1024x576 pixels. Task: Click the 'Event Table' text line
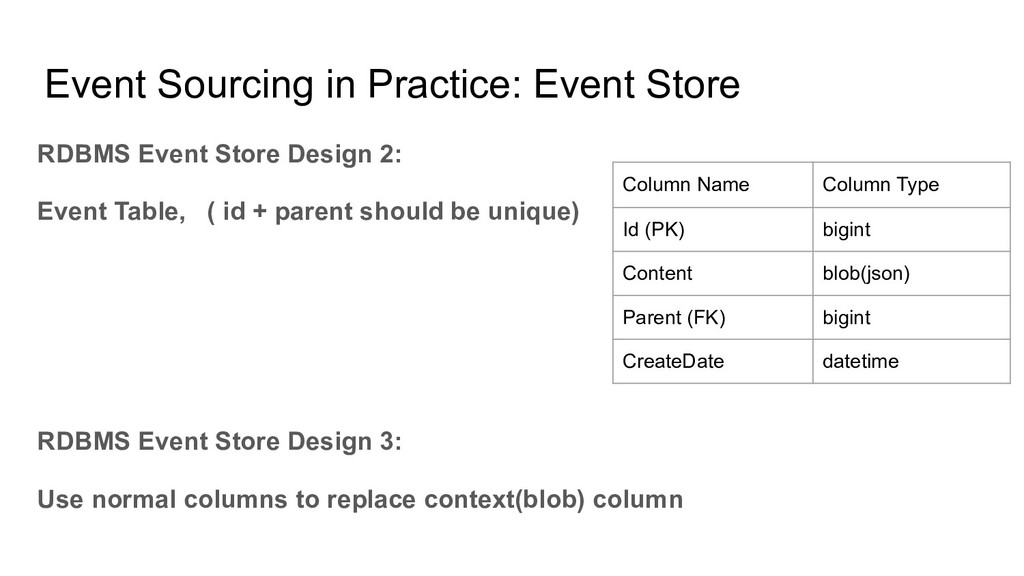click(x=308, y=212)
